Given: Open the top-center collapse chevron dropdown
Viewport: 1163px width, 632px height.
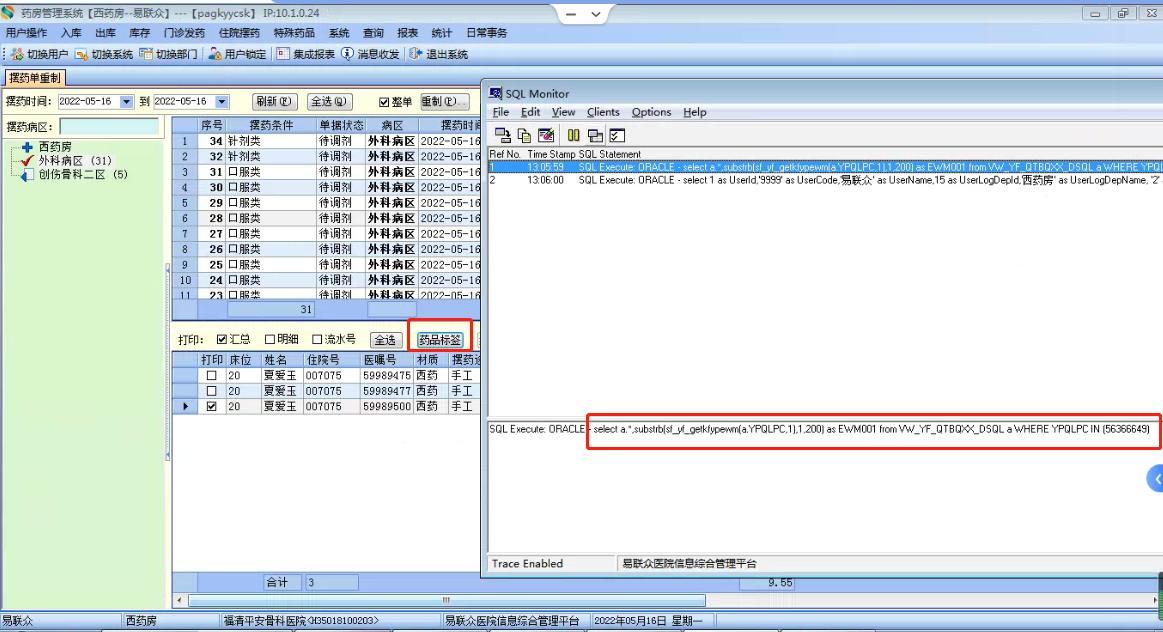Looking at the screenshot, I should [596, 14].
